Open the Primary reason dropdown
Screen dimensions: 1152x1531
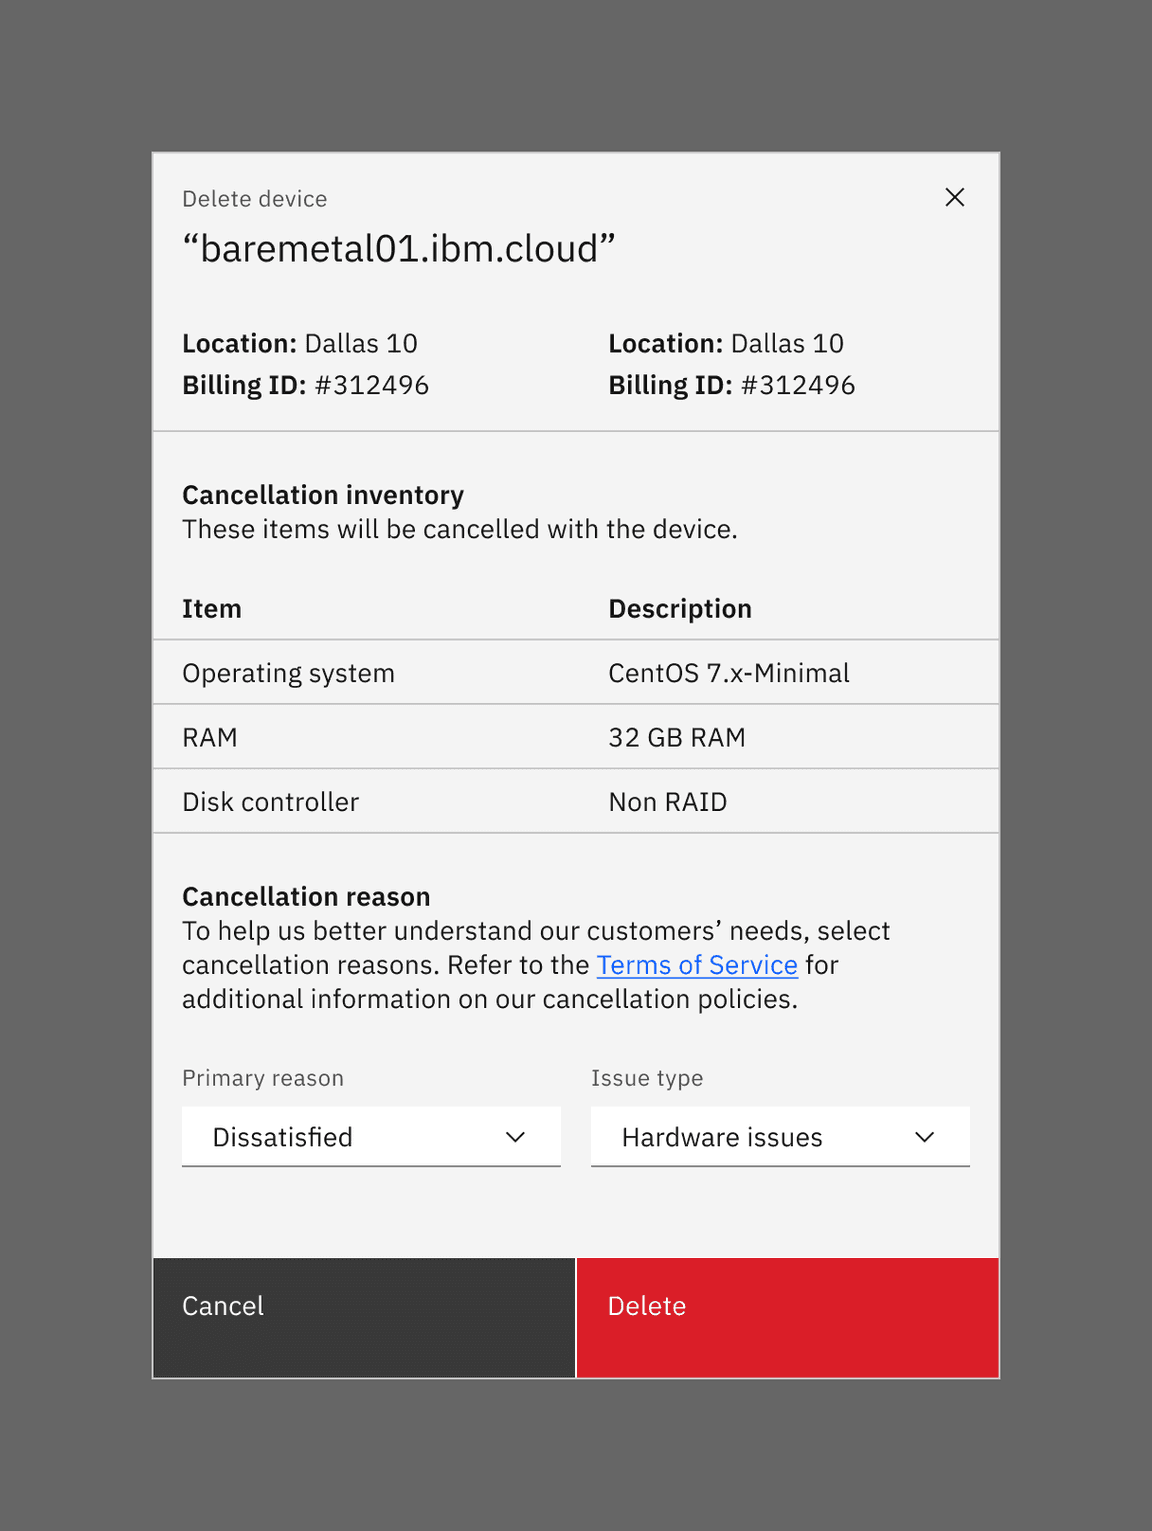click(370, 1137)
